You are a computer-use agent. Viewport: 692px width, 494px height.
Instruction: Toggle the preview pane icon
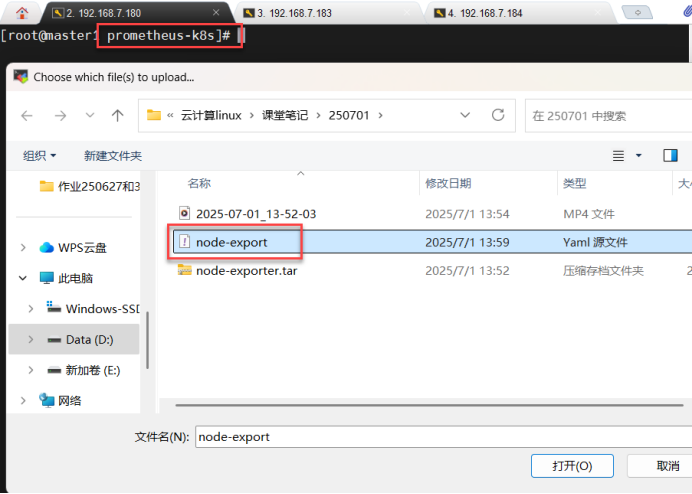(x=670, y=156)
